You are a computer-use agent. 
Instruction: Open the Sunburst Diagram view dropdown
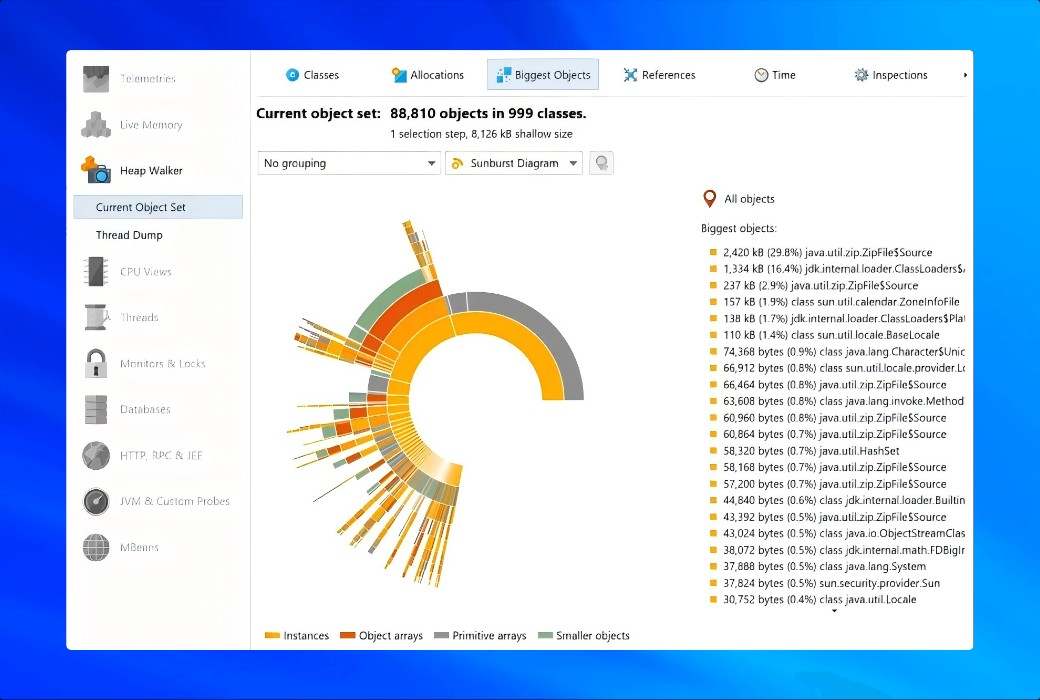tap(514, 163)
